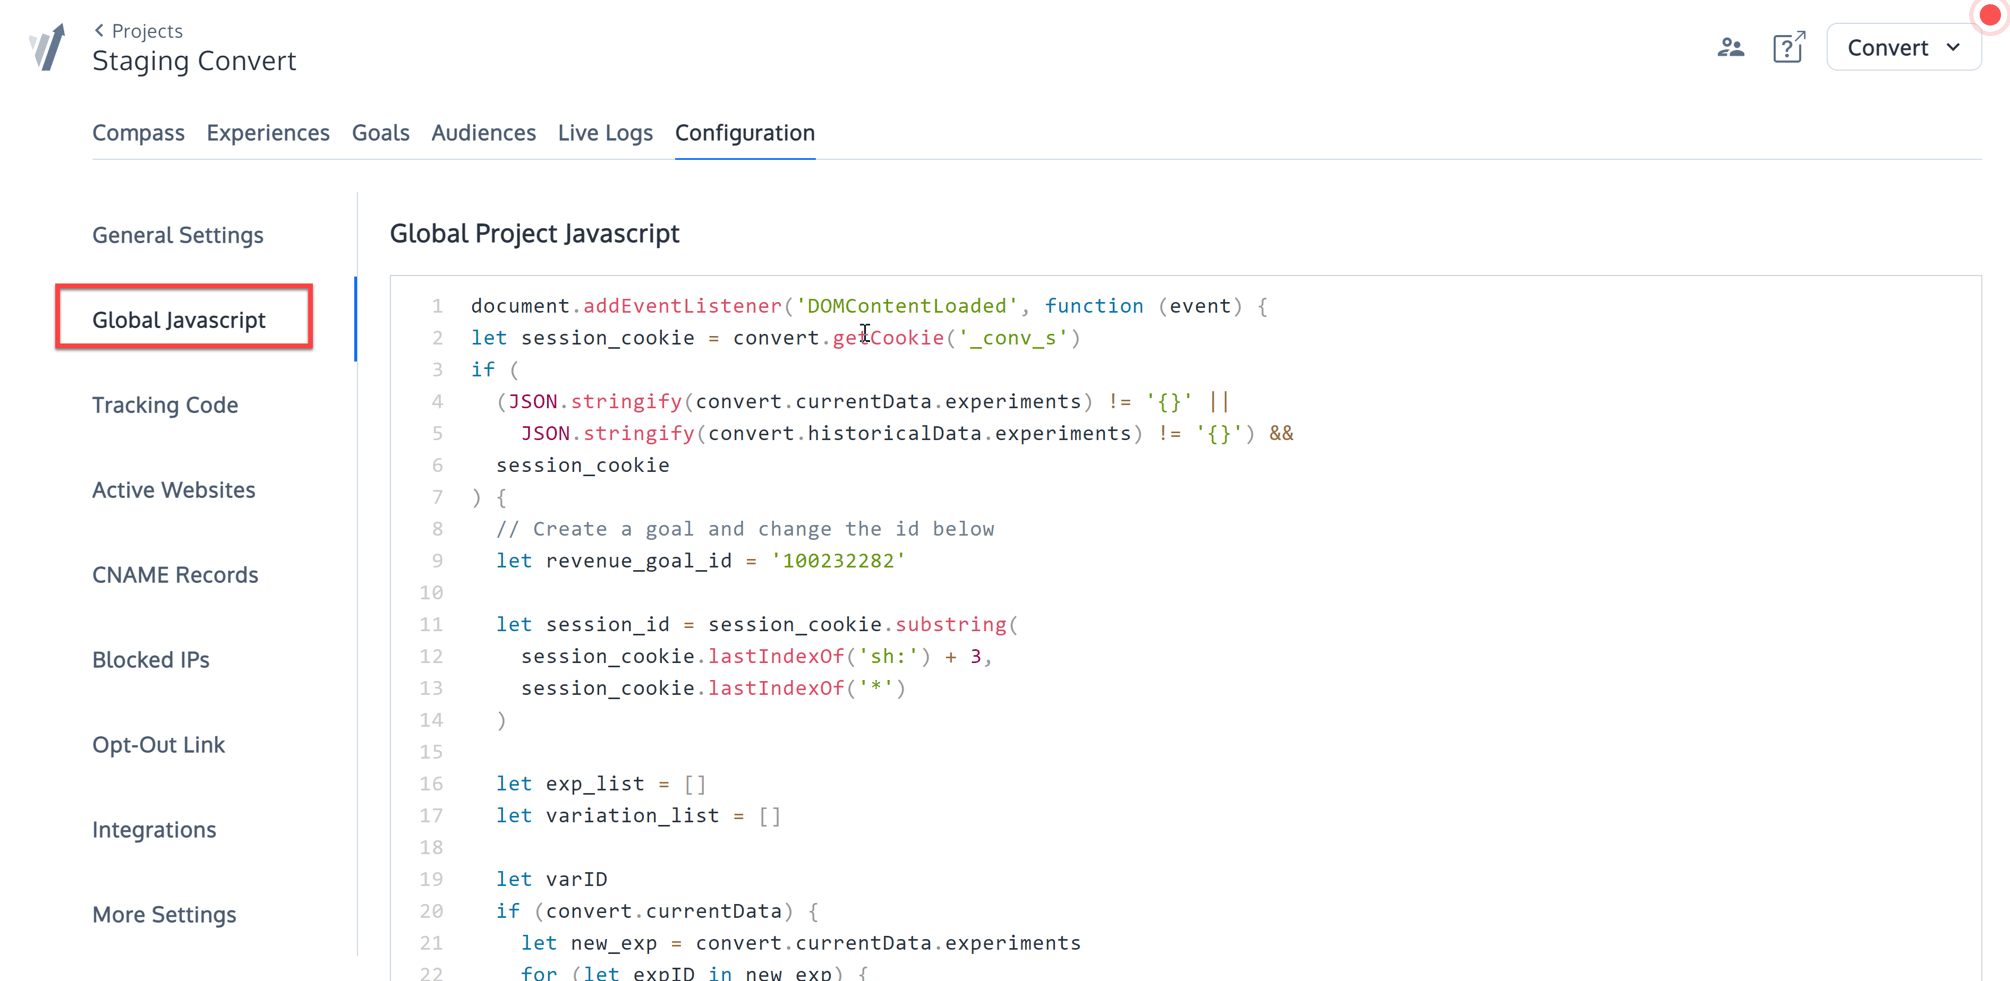Click the Convert logo icon

click(47, 47)
